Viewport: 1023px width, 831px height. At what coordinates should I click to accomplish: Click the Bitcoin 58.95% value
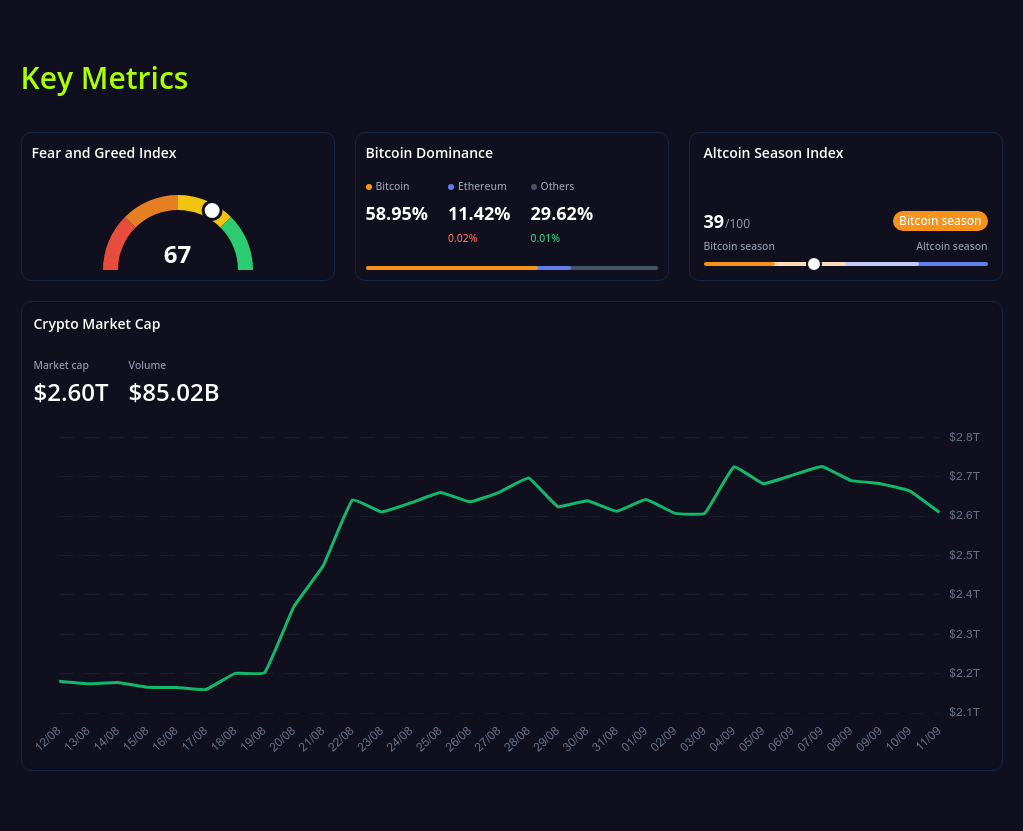[x=396, y=214]
